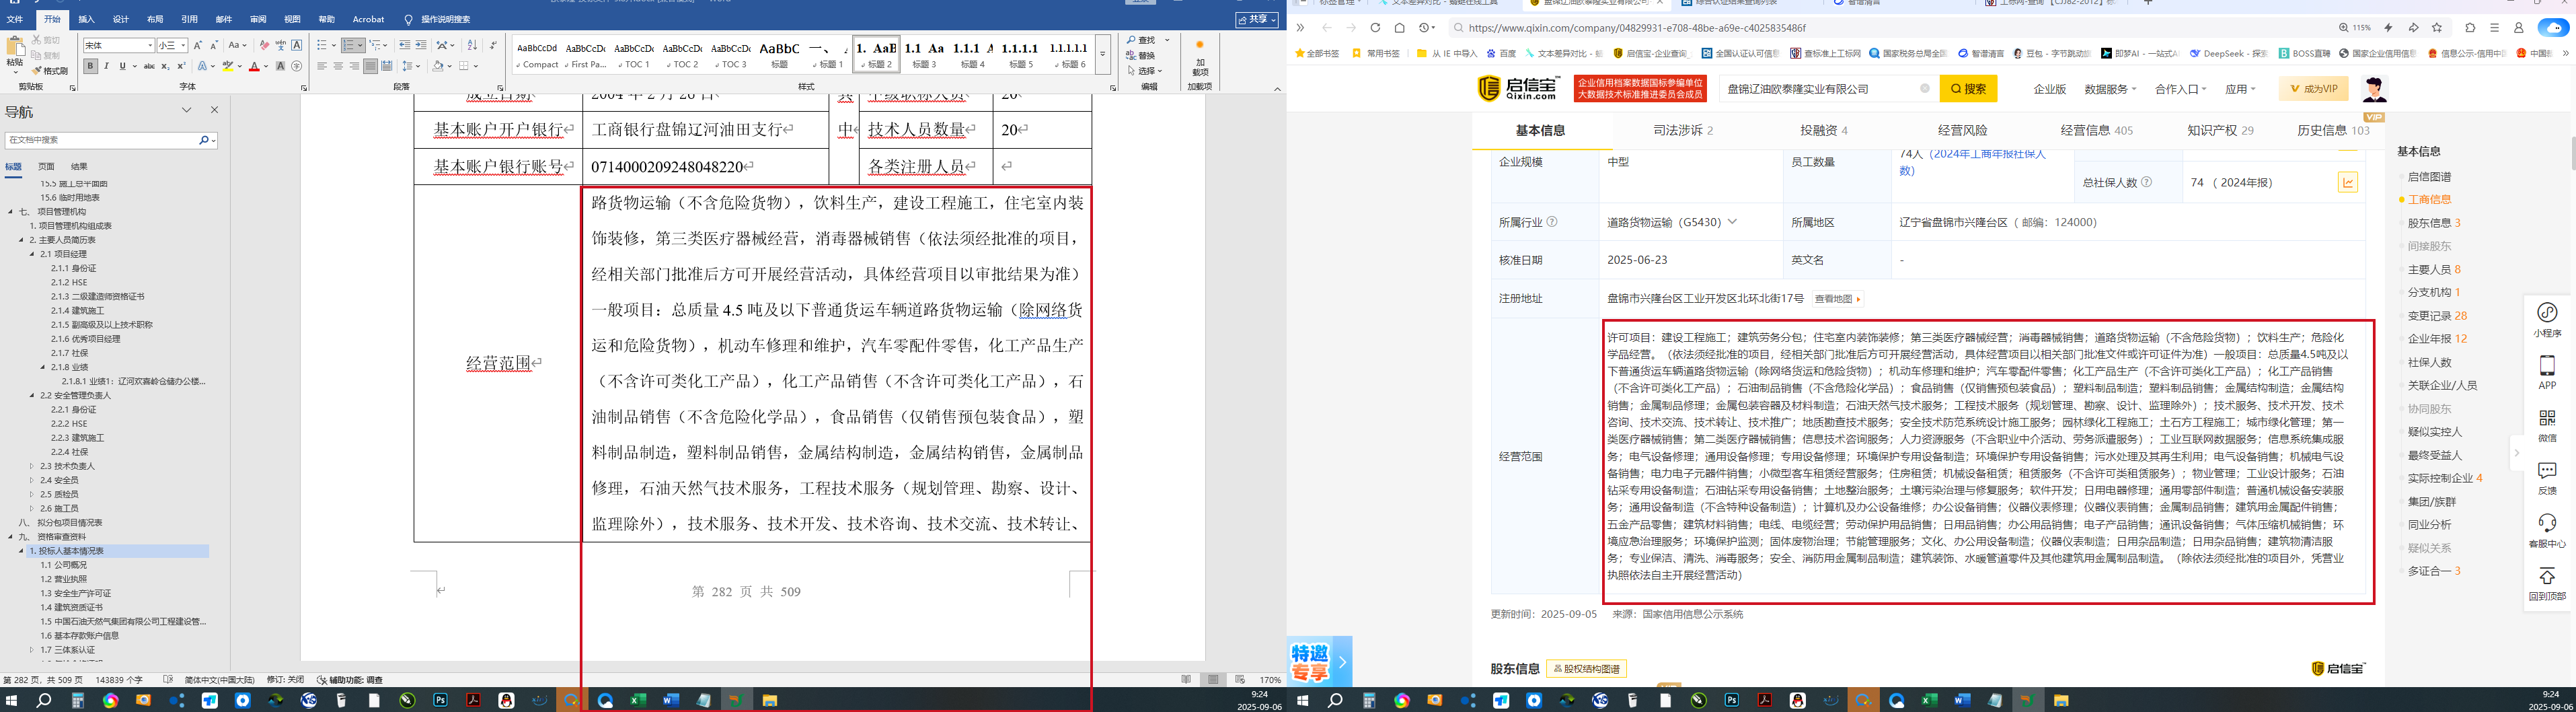
Task: Open the 股权结构图谱 button
Action: click(1587, 669)
